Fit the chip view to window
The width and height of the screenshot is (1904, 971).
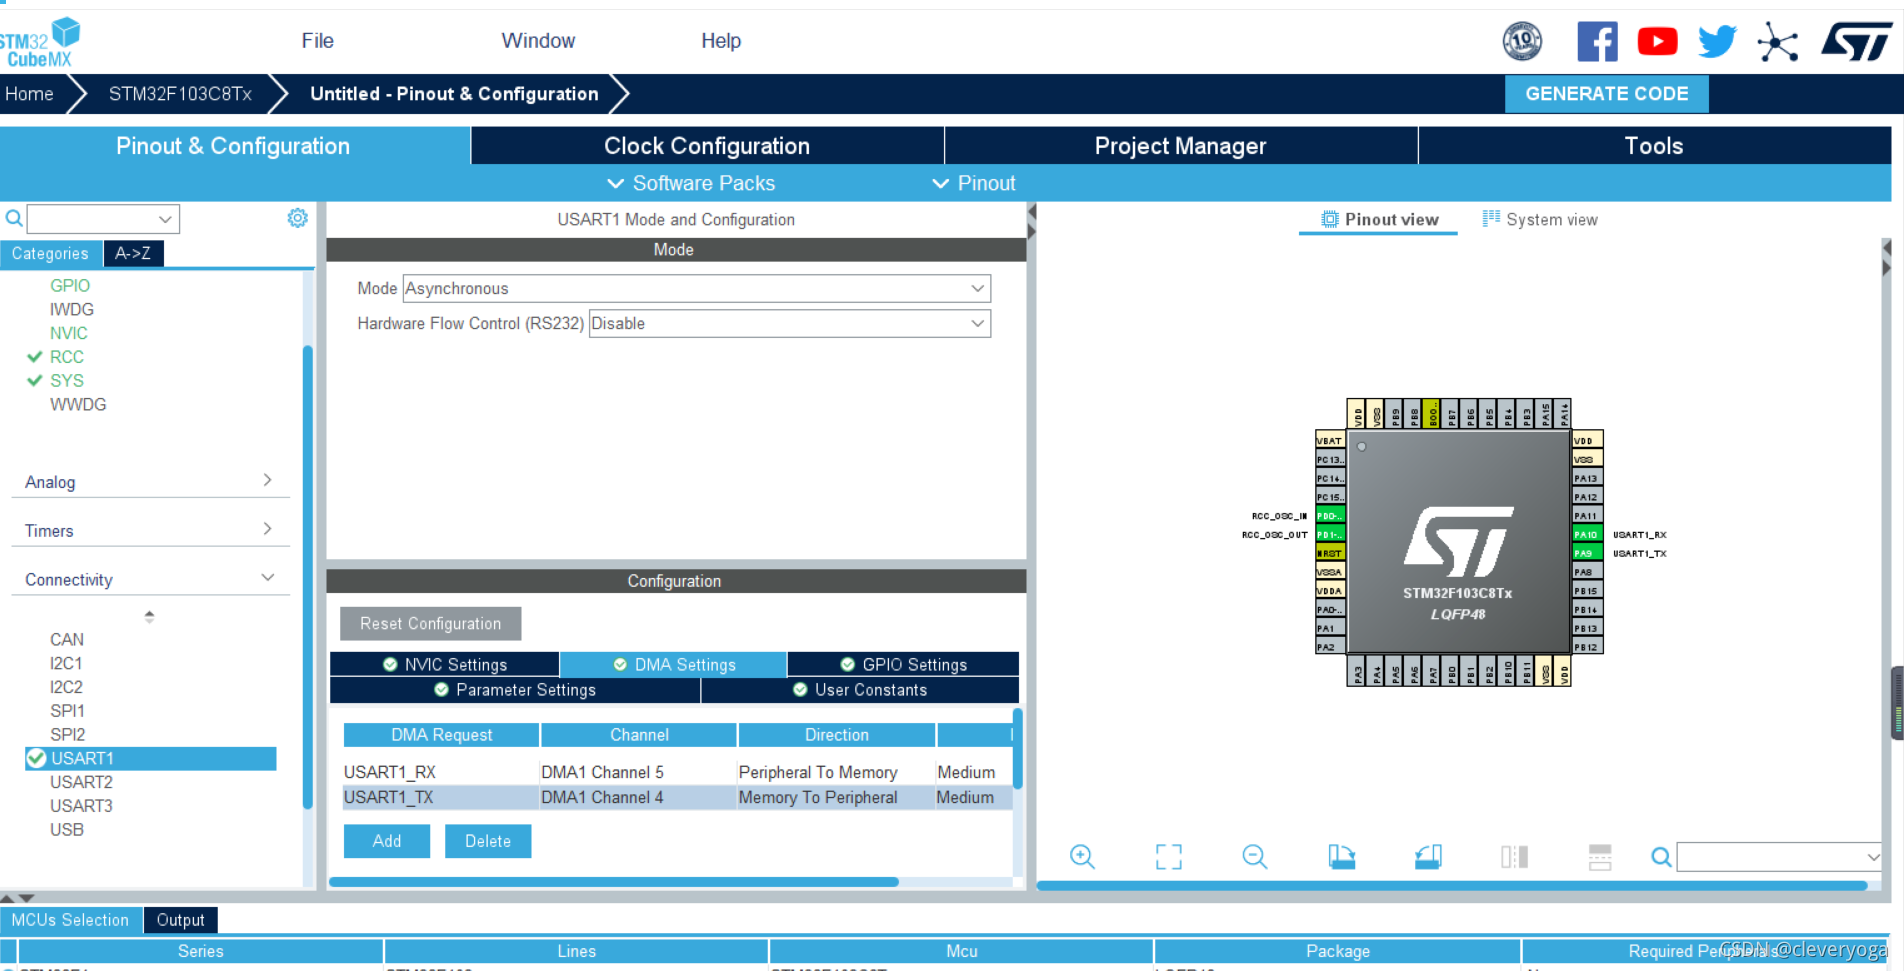tap(1168, 857)
